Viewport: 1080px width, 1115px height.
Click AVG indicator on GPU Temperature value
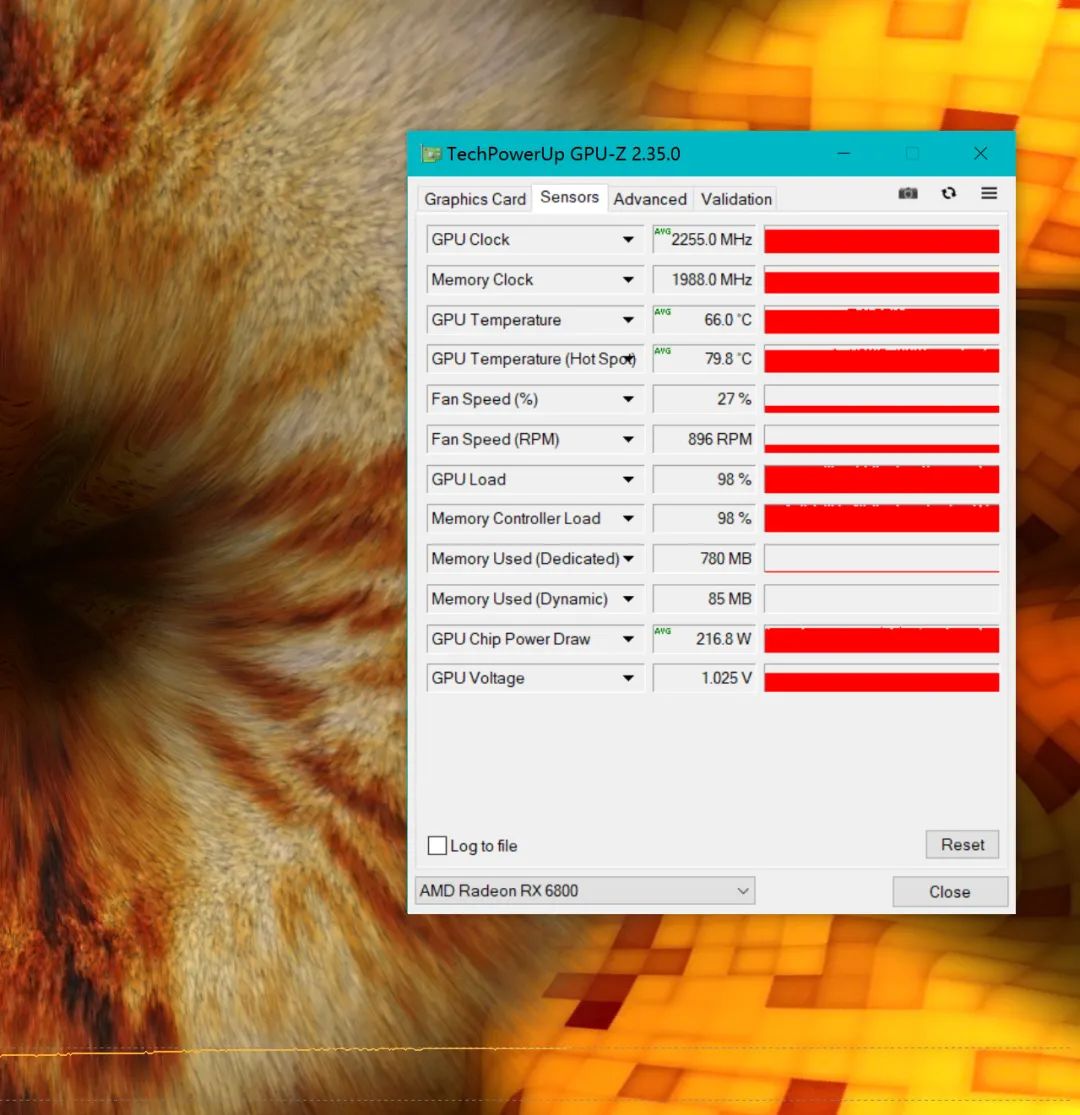662,311
